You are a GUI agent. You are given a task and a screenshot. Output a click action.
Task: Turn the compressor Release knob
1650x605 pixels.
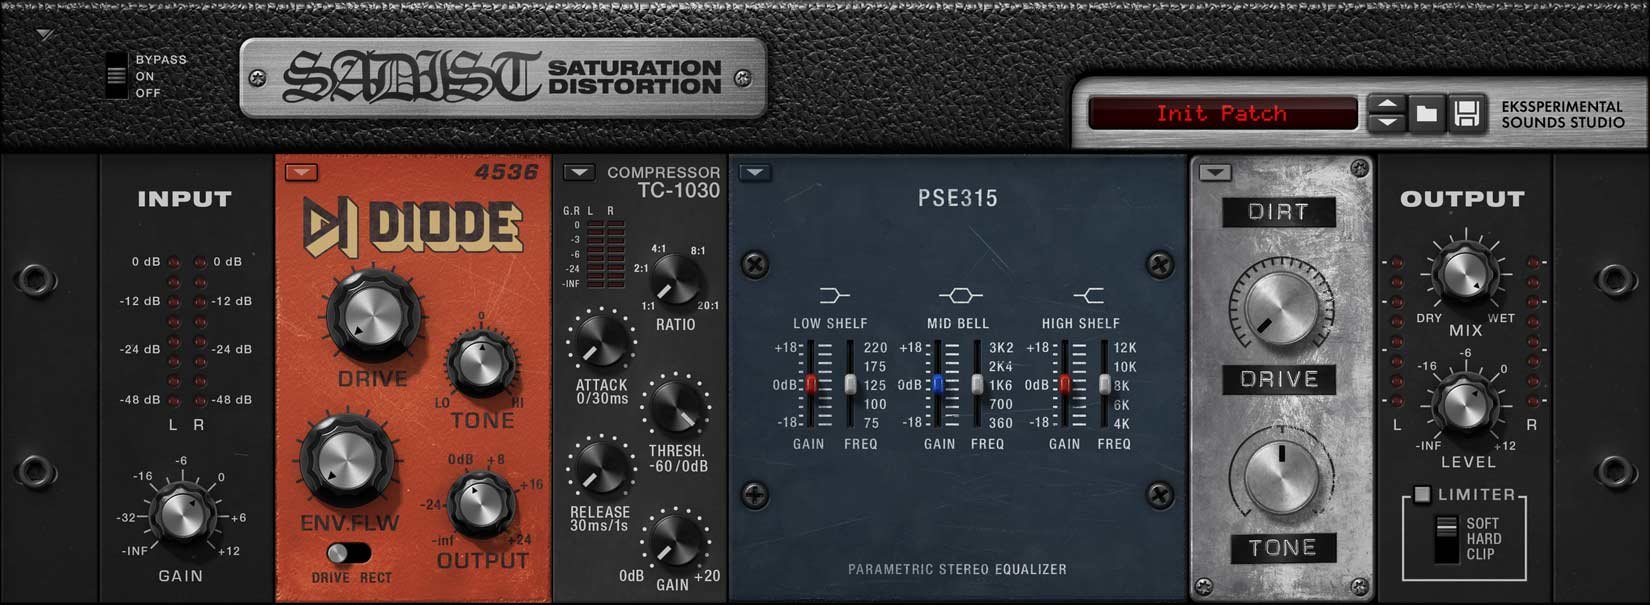(601, 468)
